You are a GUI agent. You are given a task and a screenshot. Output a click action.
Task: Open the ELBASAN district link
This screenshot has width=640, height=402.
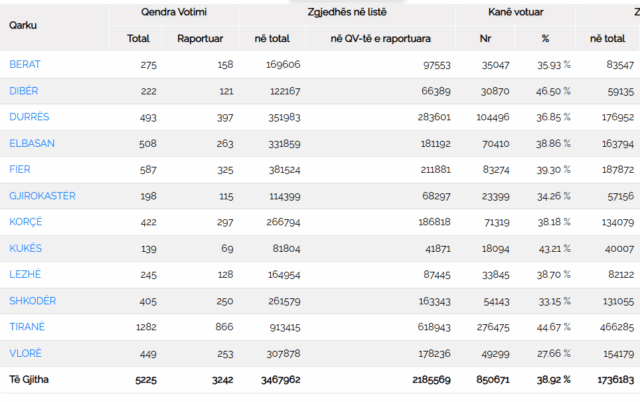(32, 143)
